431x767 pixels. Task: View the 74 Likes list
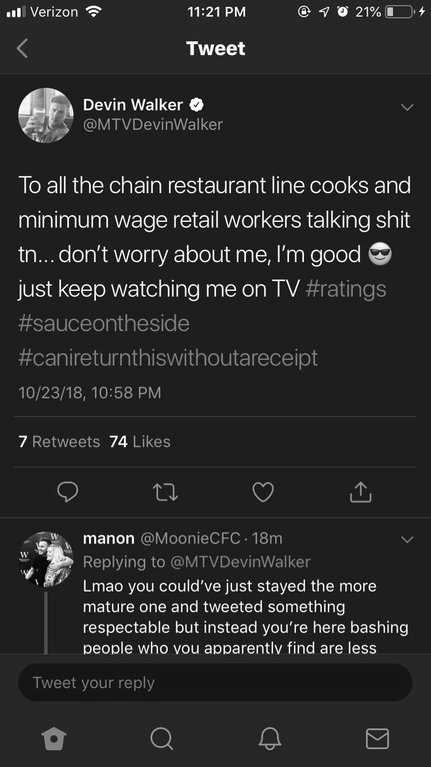pos(140,442)
